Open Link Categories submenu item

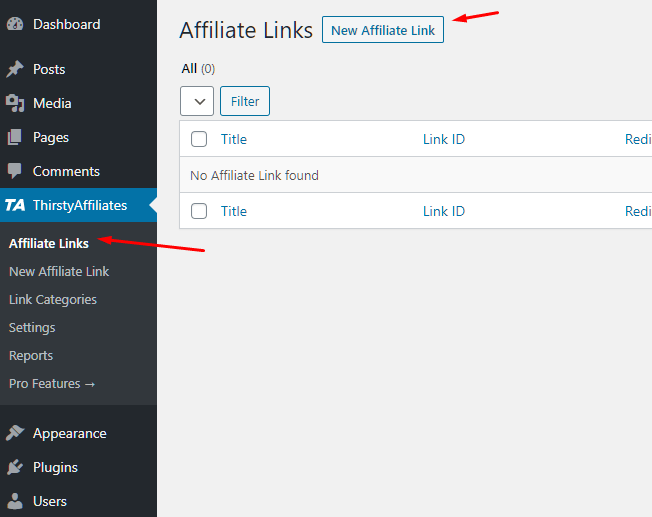(x=53, y=299)
